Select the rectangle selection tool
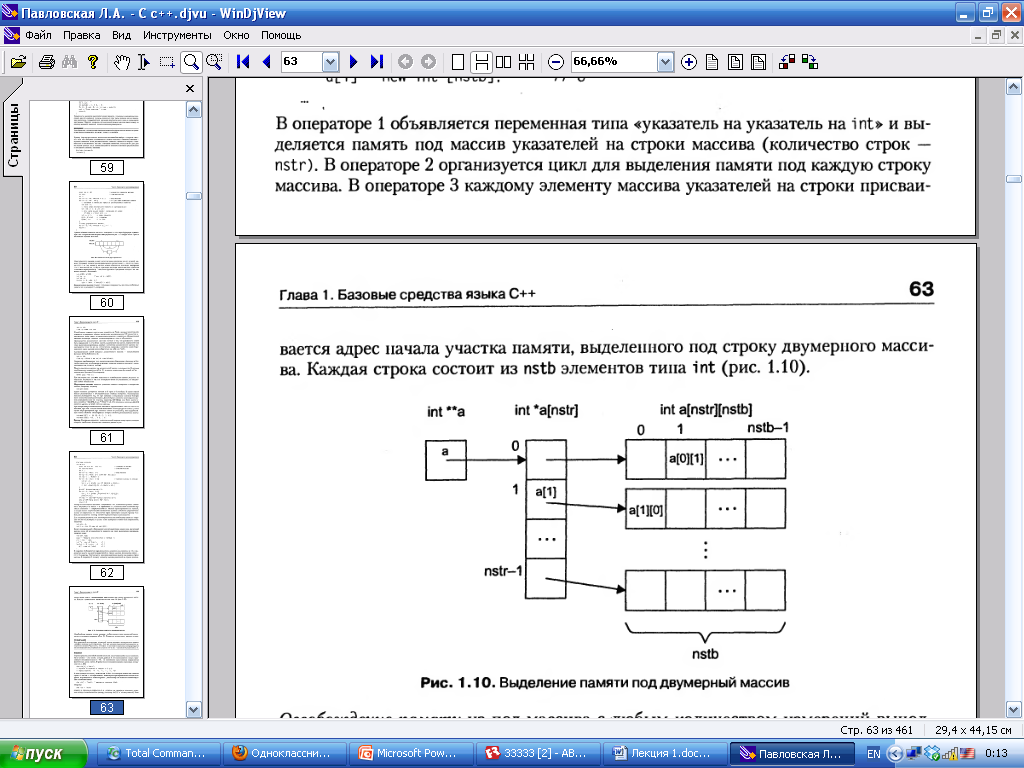The width and height of the screenshot is (1024, 768). [x=167, y=62]
